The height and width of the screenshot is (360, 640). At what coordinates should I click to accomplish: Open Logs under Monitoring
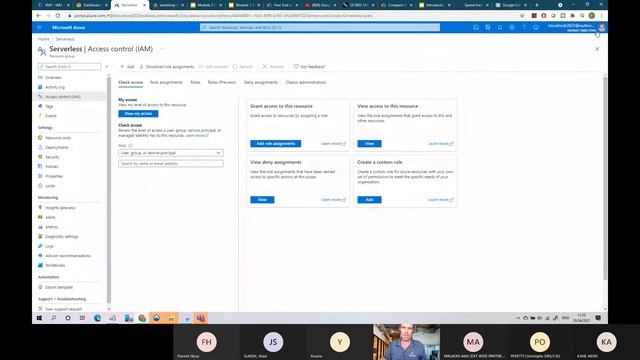[x=49, y=247]
